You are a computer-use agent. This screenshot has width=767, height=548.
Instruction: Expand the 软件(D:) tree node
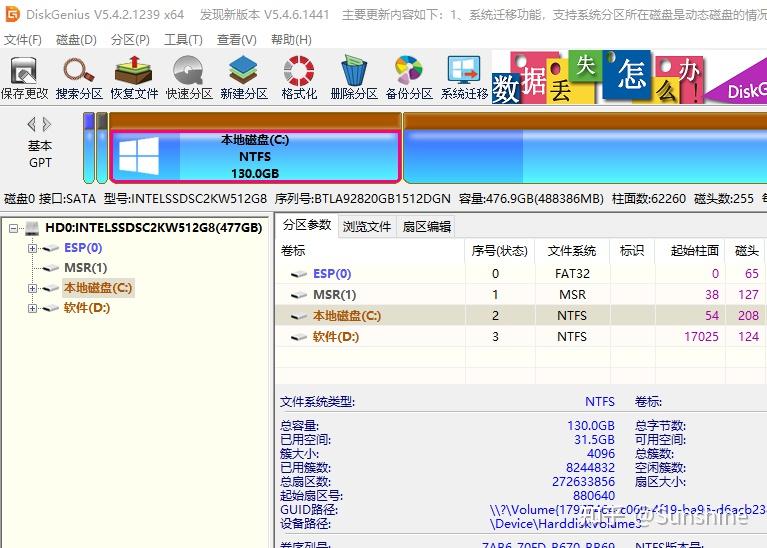pyautogui.click(x=32, y=308)
